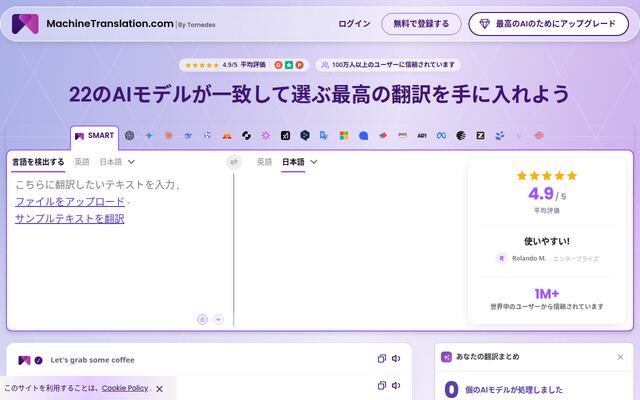Select the faded V-shaped model icon
Viewport: 640px width, 400px height.
[519, 136]
